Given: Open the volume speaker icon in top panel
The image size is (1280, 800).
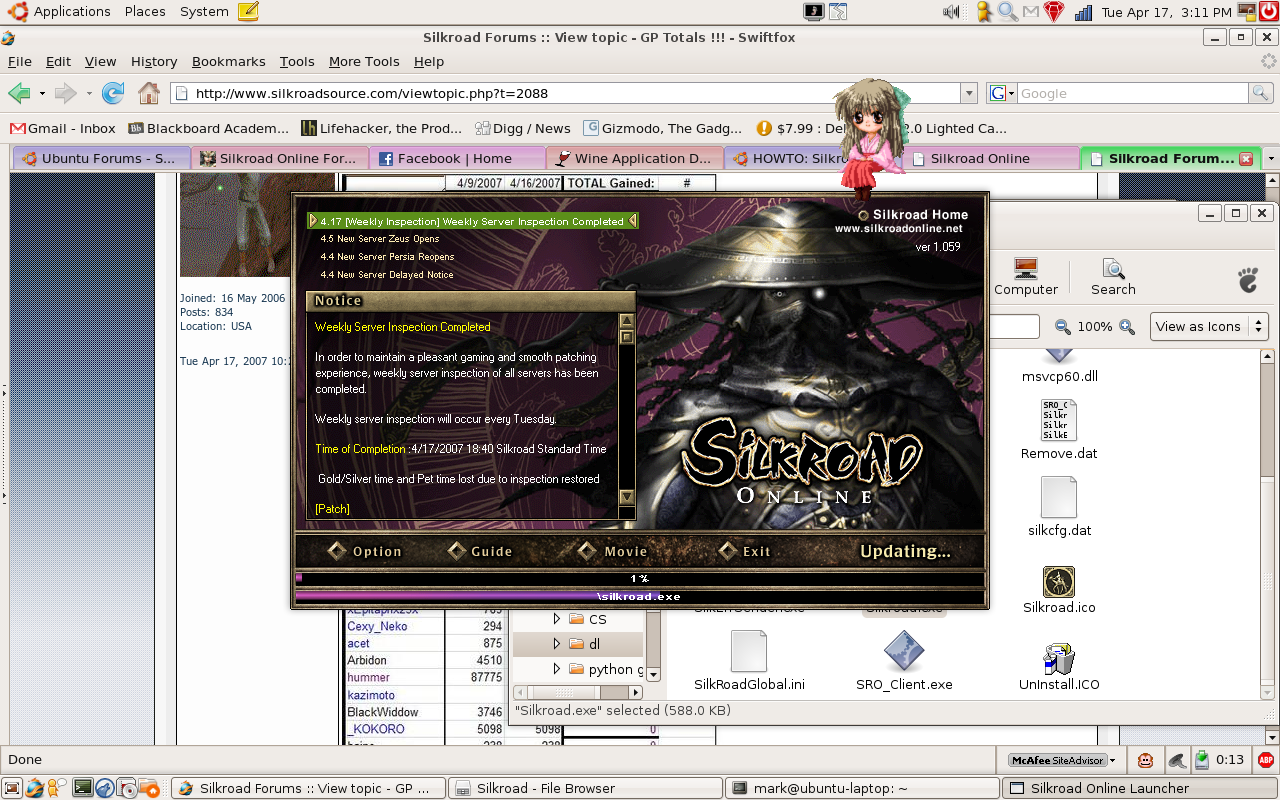Looking at the screenshot, I should pyautogui.click(x=951, y=12).
